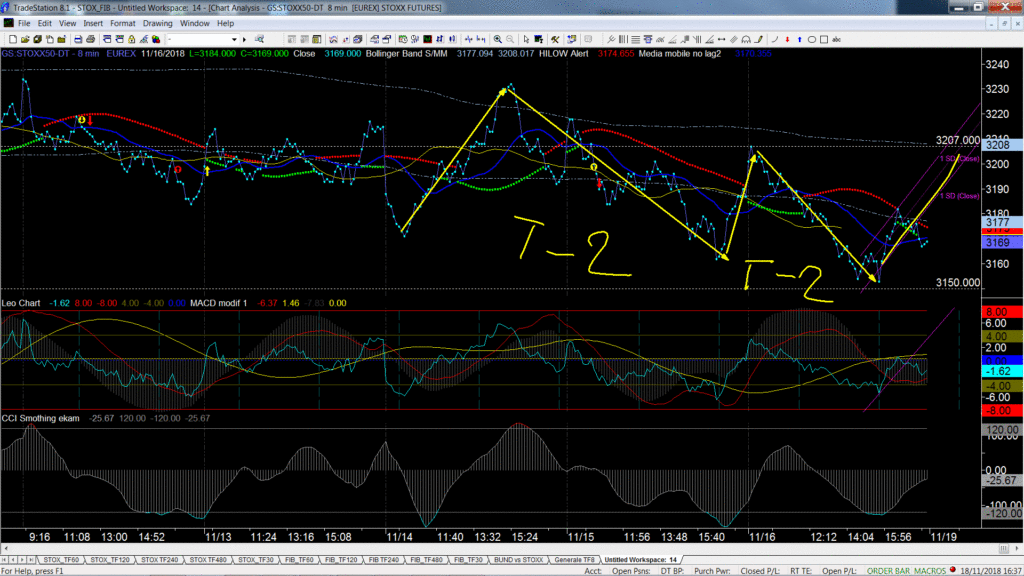Open the symbol dropdown in toolbar

234,39
